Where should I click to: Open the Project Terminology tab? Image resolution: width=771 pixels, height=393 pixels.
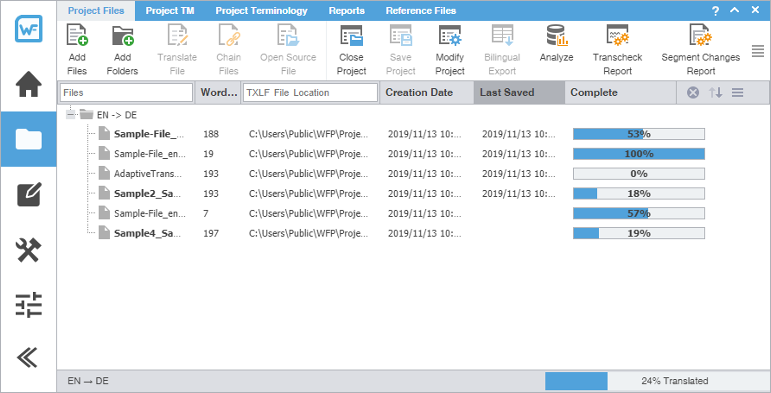click(x=261, y=10)
